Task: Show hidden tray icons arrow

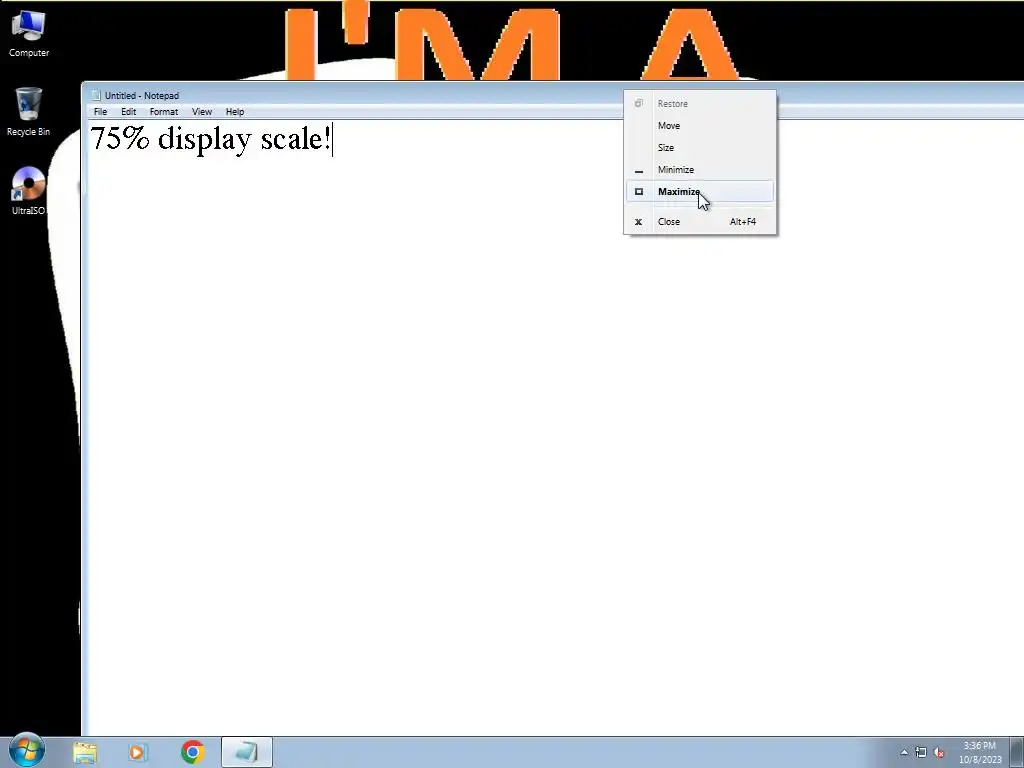Action: pos(904,752)
